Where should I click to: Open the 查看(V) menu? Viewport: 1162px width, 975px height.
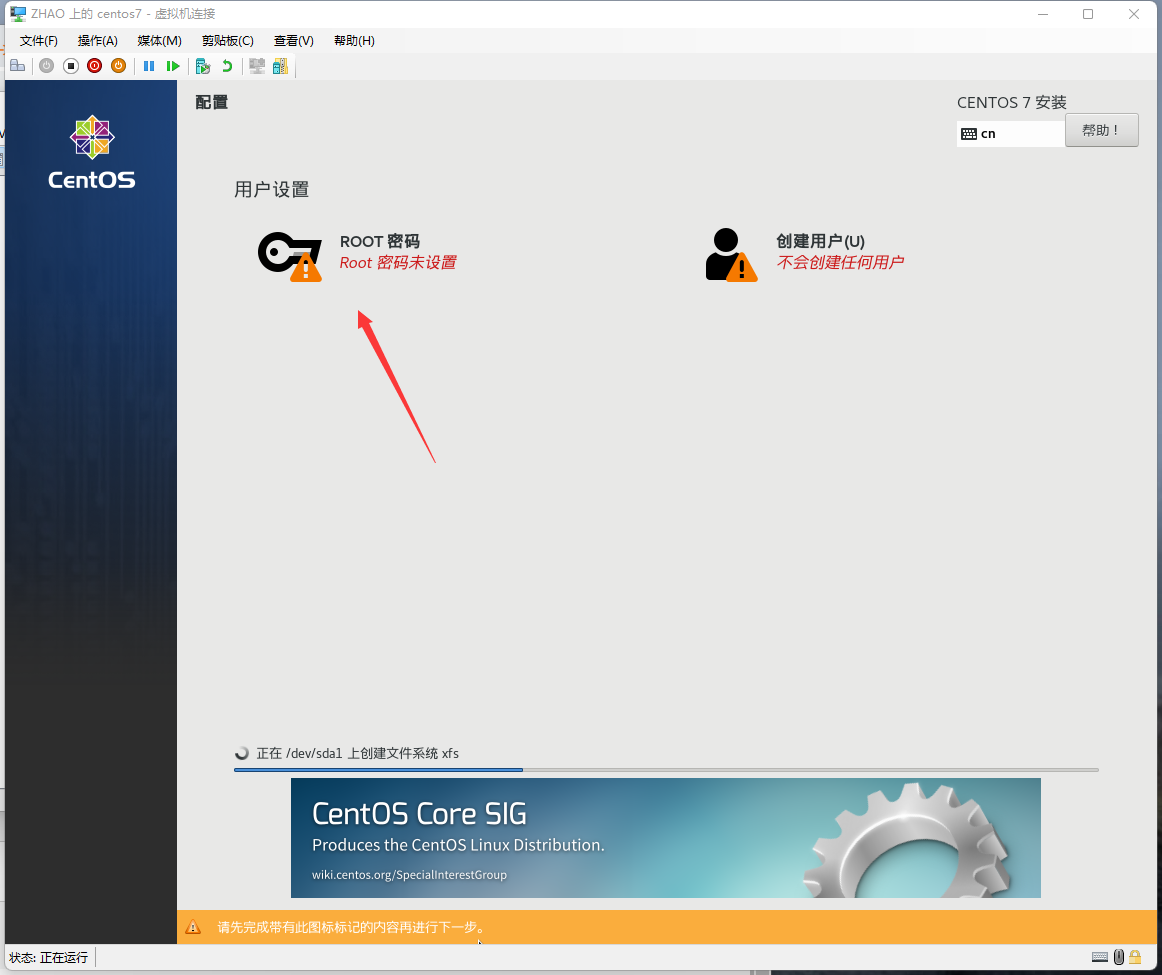pos(293,41)
